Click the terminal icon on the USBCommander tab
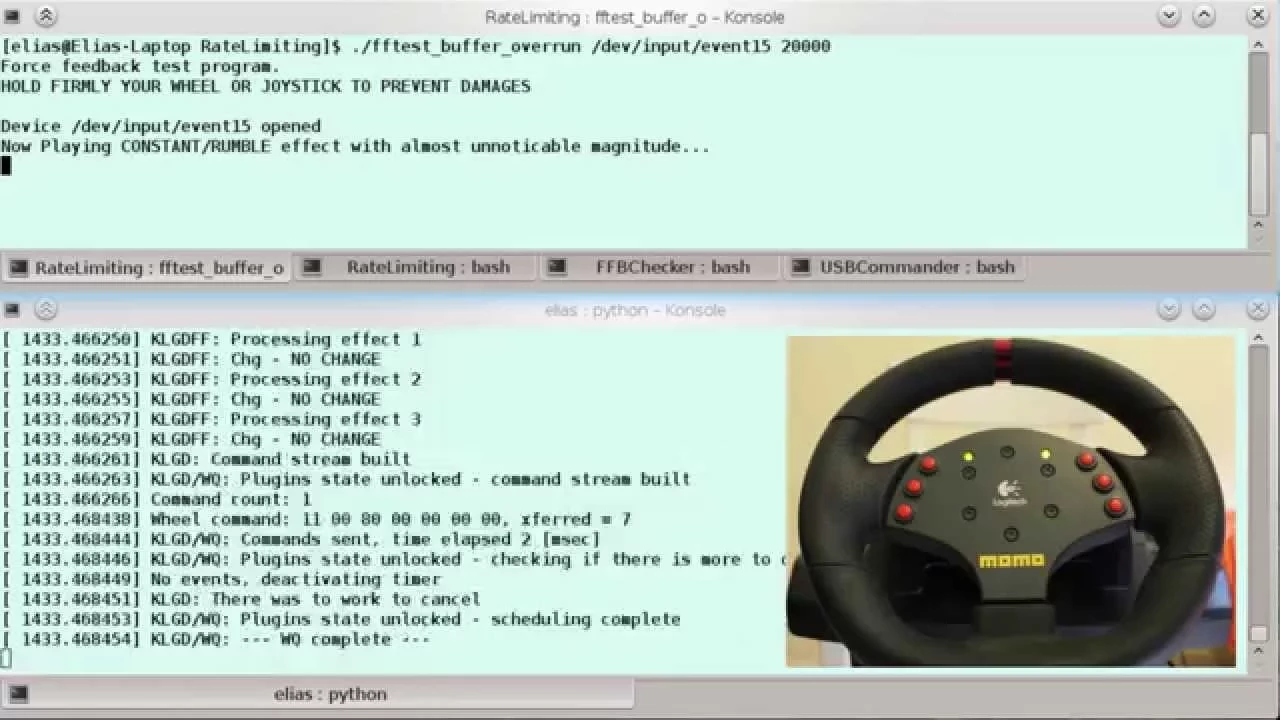 click(x=800, y=267)
